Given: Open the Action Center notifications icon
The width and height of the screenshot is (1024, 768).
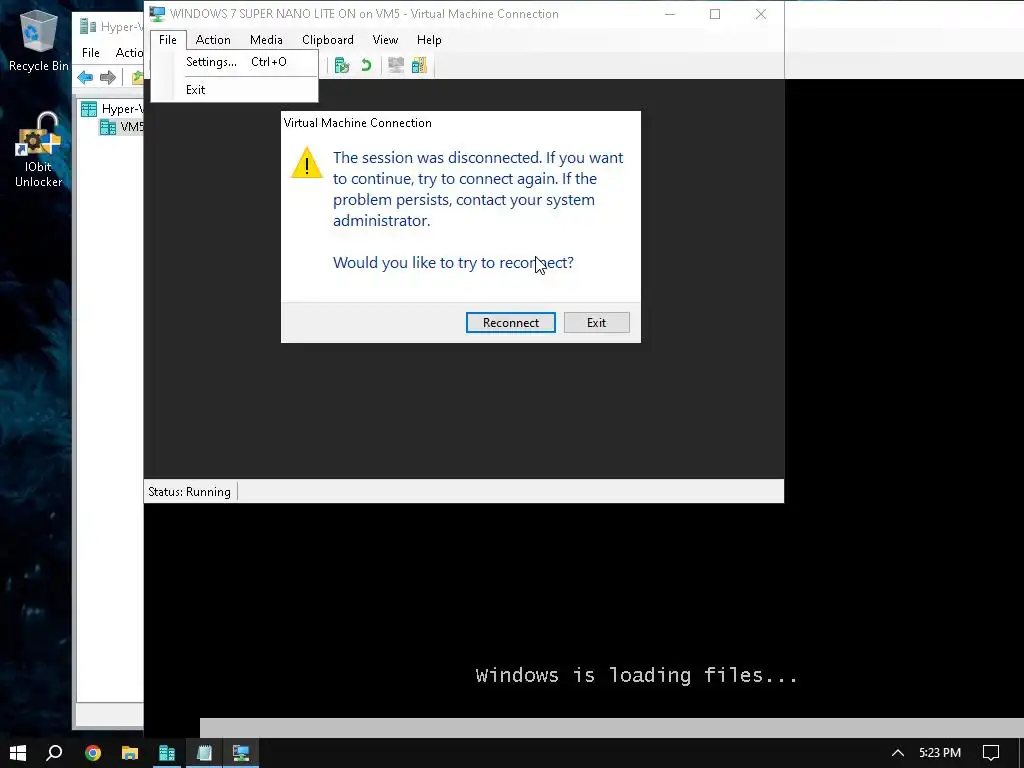Looking at the screenshot, I should [x=991, y=753].
